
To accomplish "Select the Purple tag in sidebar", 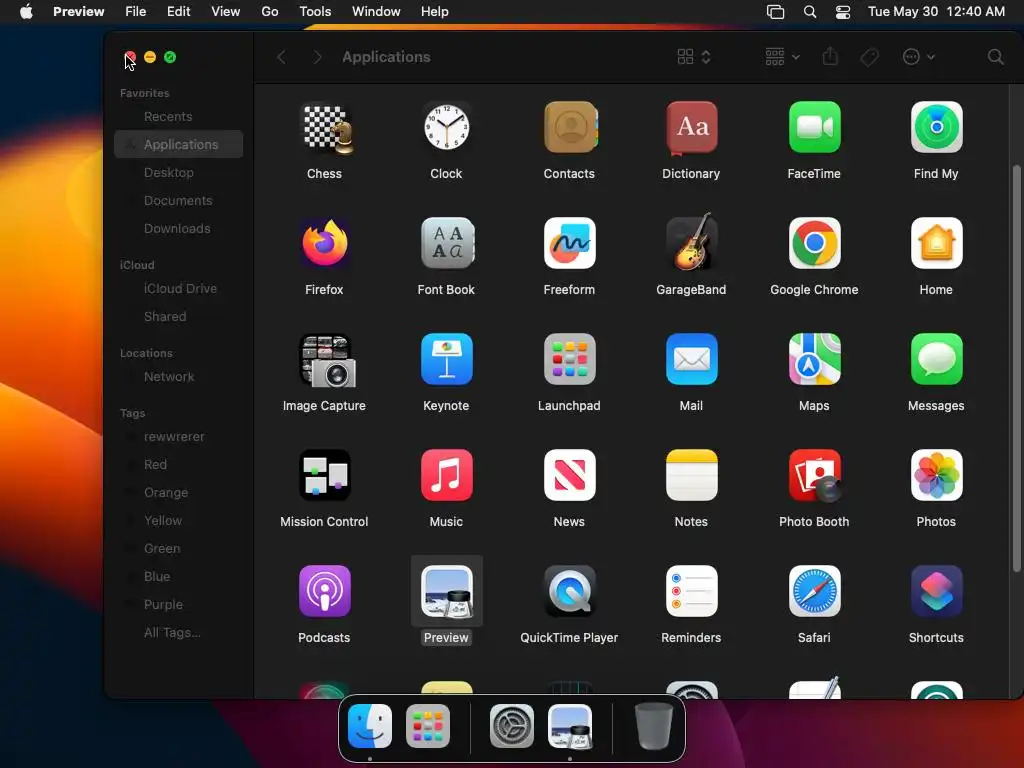I will 178,604.
